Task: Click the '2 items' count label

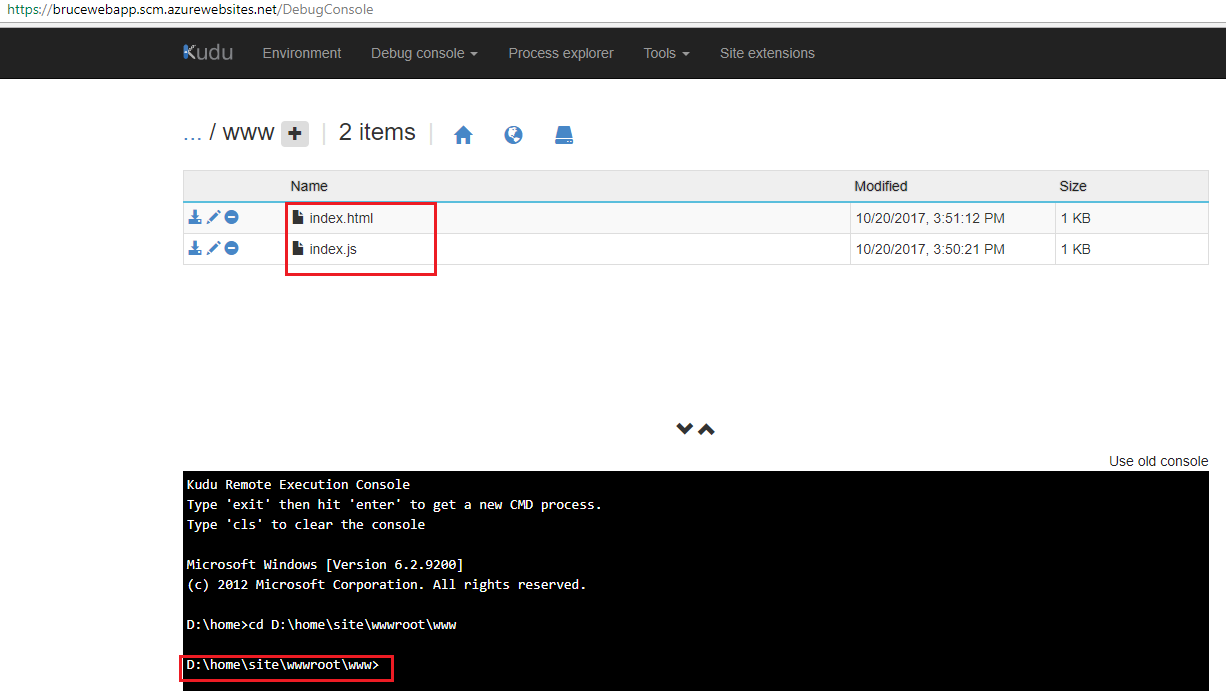Action: [x=377, y=132]
